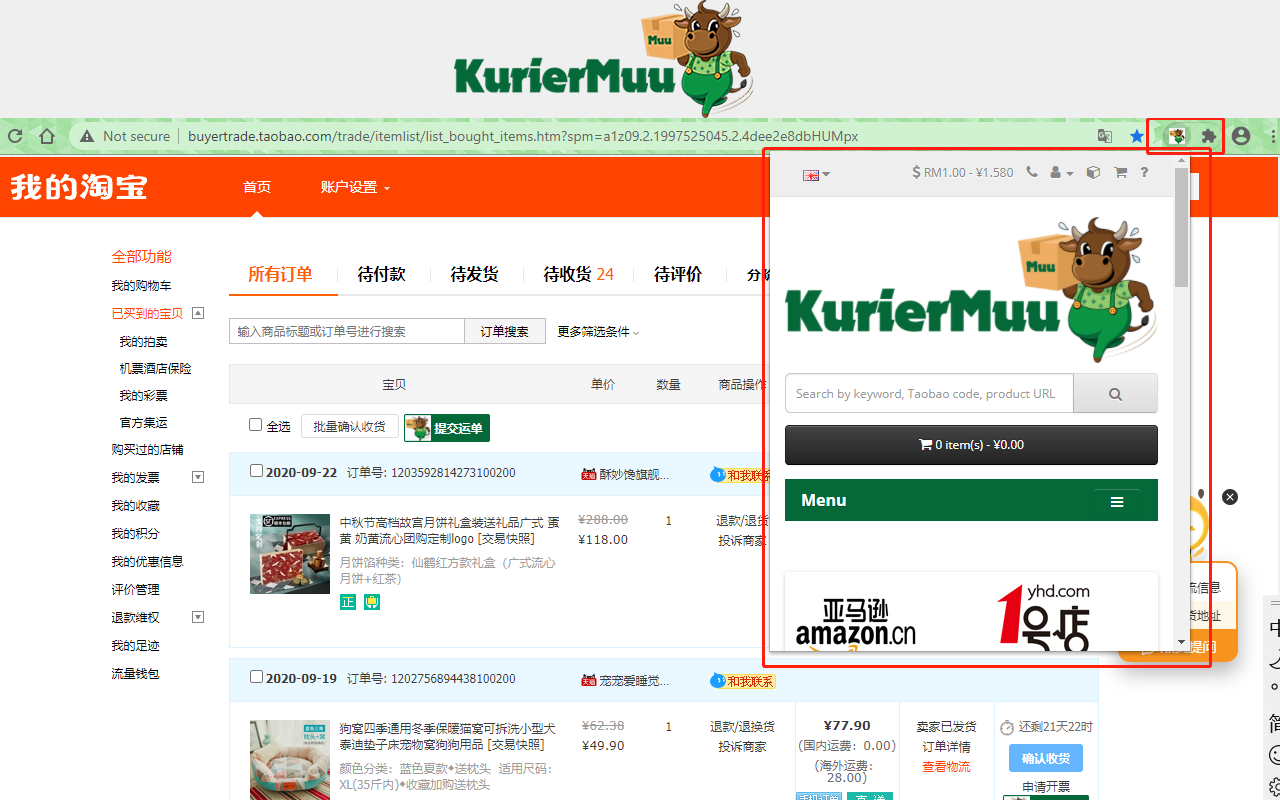The height and width of the screenshot is (800, 1280).
Task: Open the 查看物流 link
Action: tap(946, 766)
